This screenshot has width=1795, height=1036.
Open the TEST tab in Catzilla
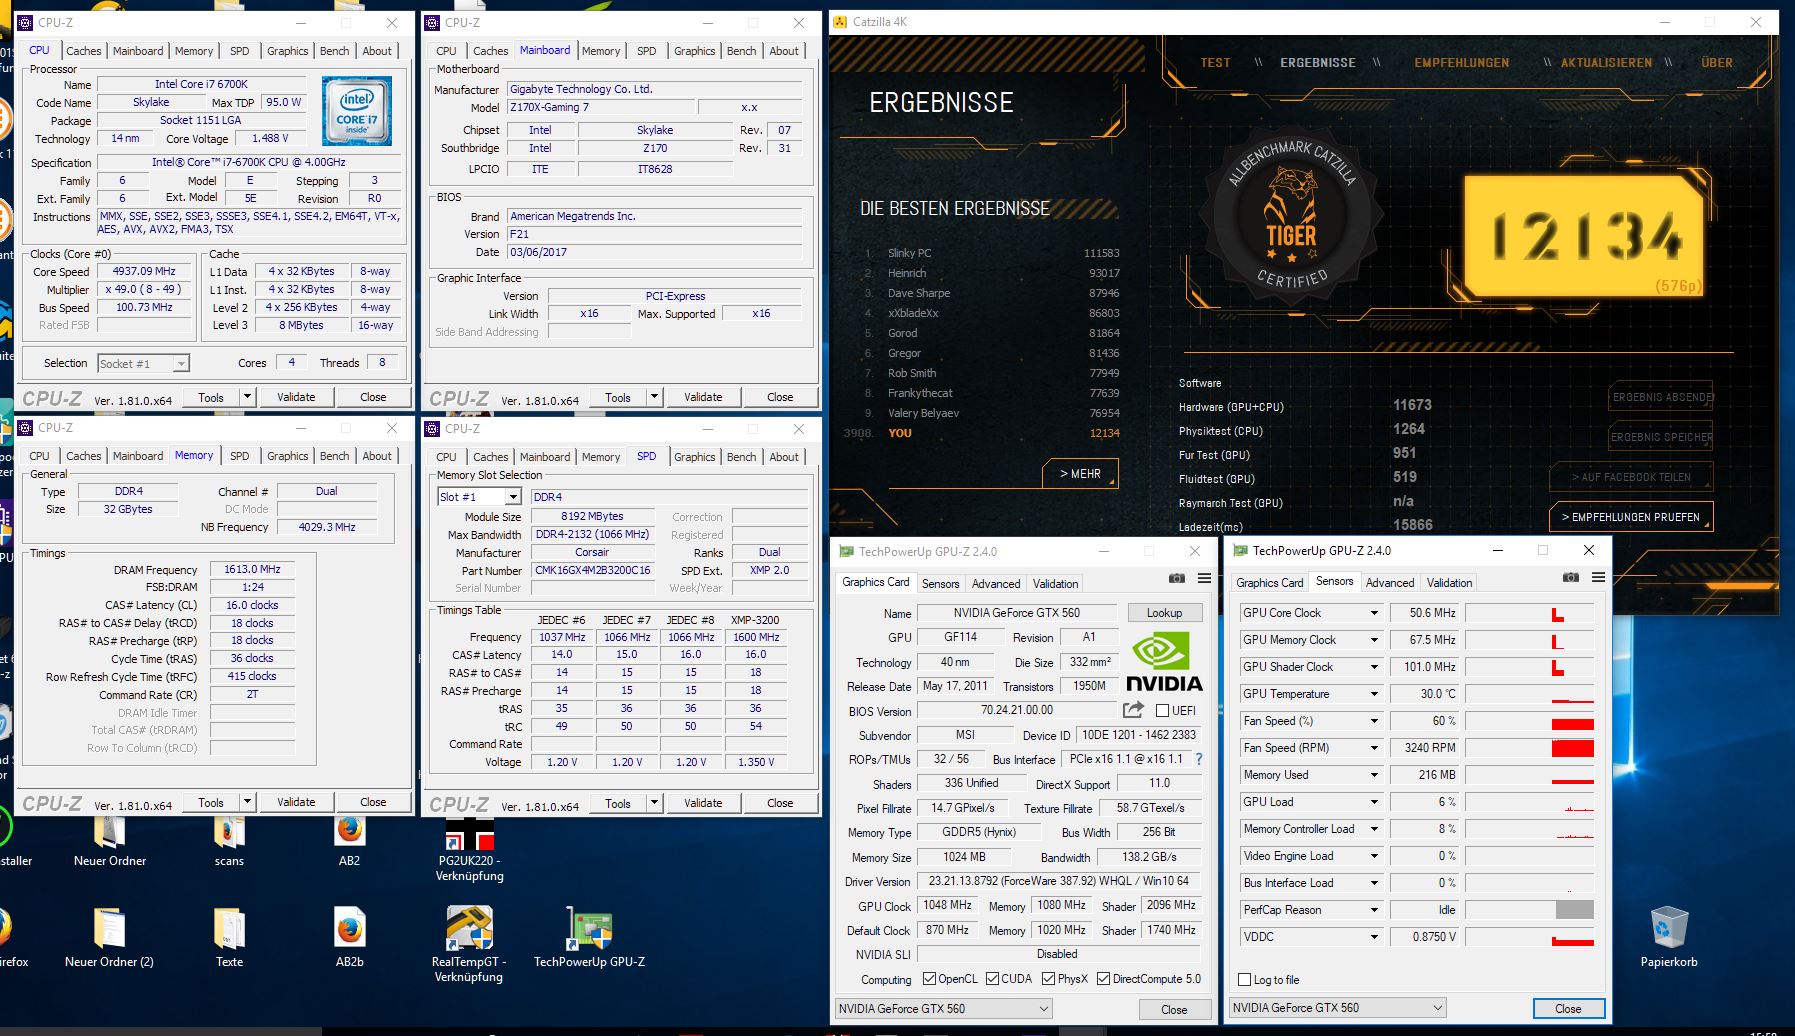coord(1215,62)
